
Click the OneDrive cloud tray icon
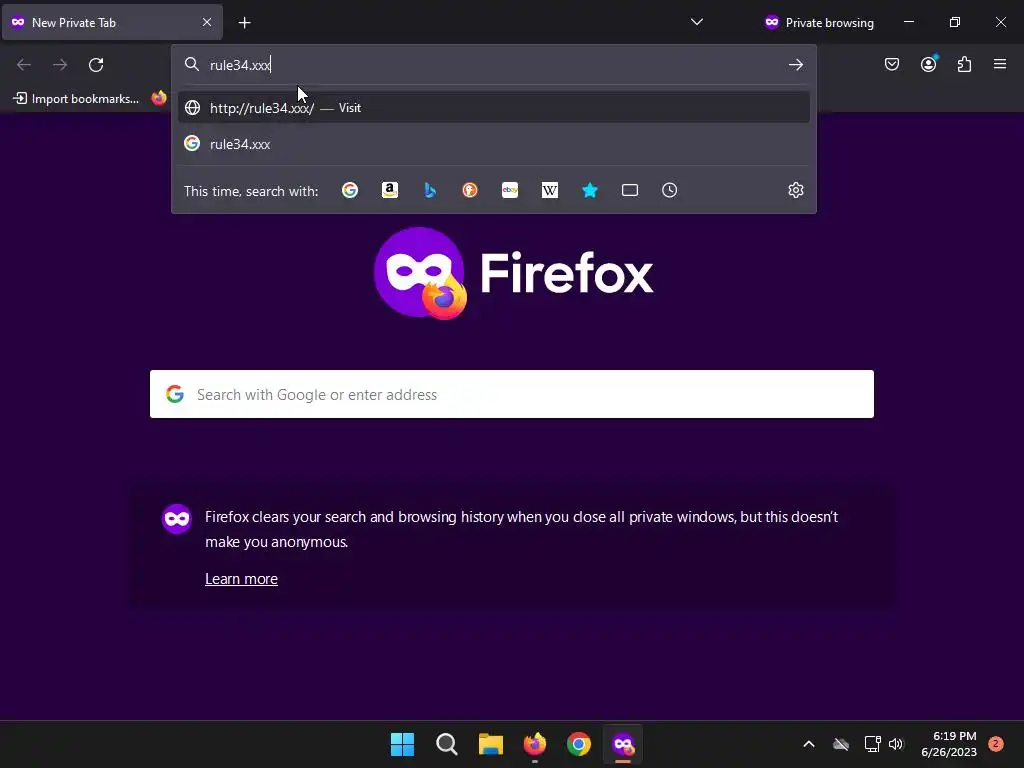pyautogui.click(x=841, y=744)
